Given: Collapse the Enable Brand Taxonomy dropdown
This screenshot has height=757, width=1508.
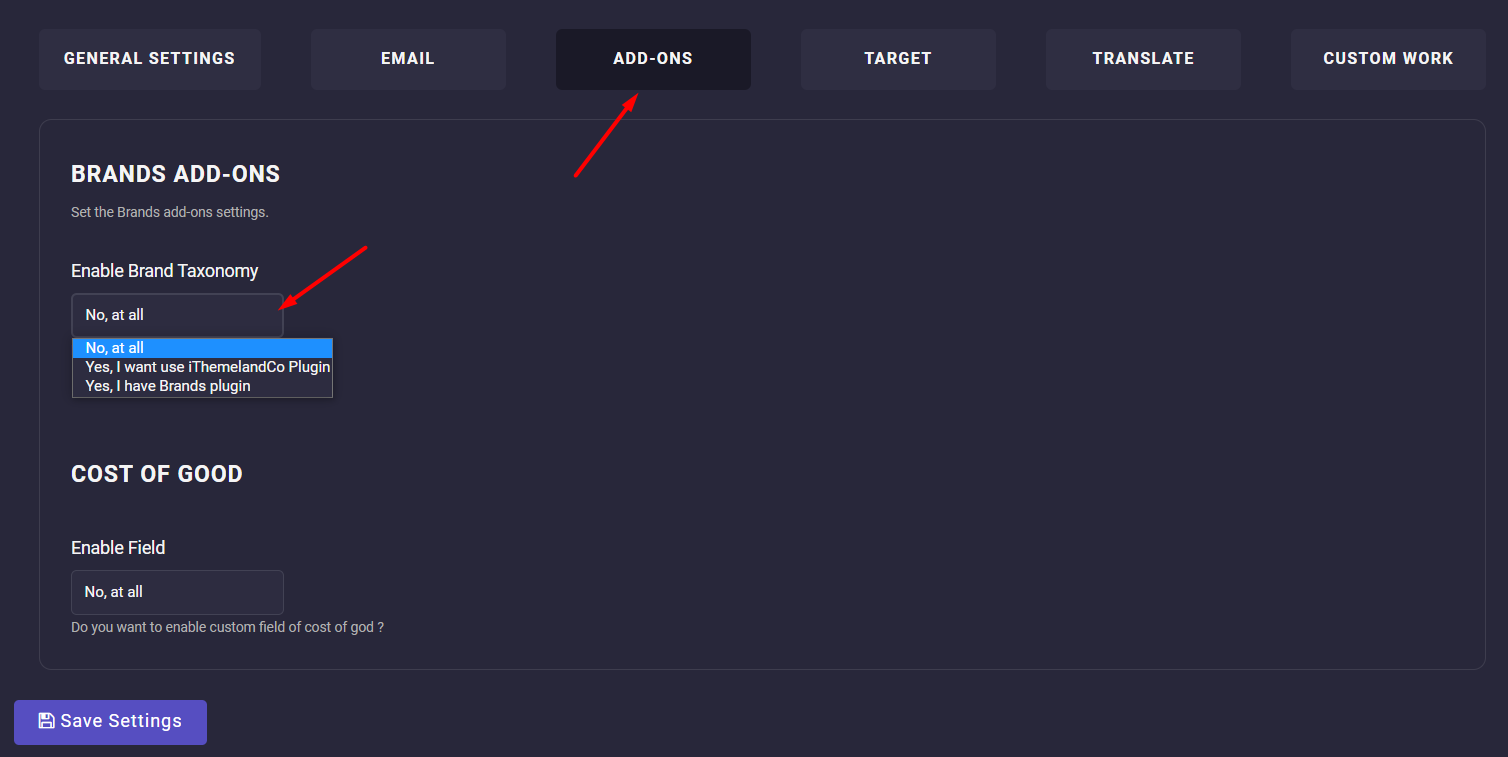Looking at the screenshot, I should click(177, 315).
